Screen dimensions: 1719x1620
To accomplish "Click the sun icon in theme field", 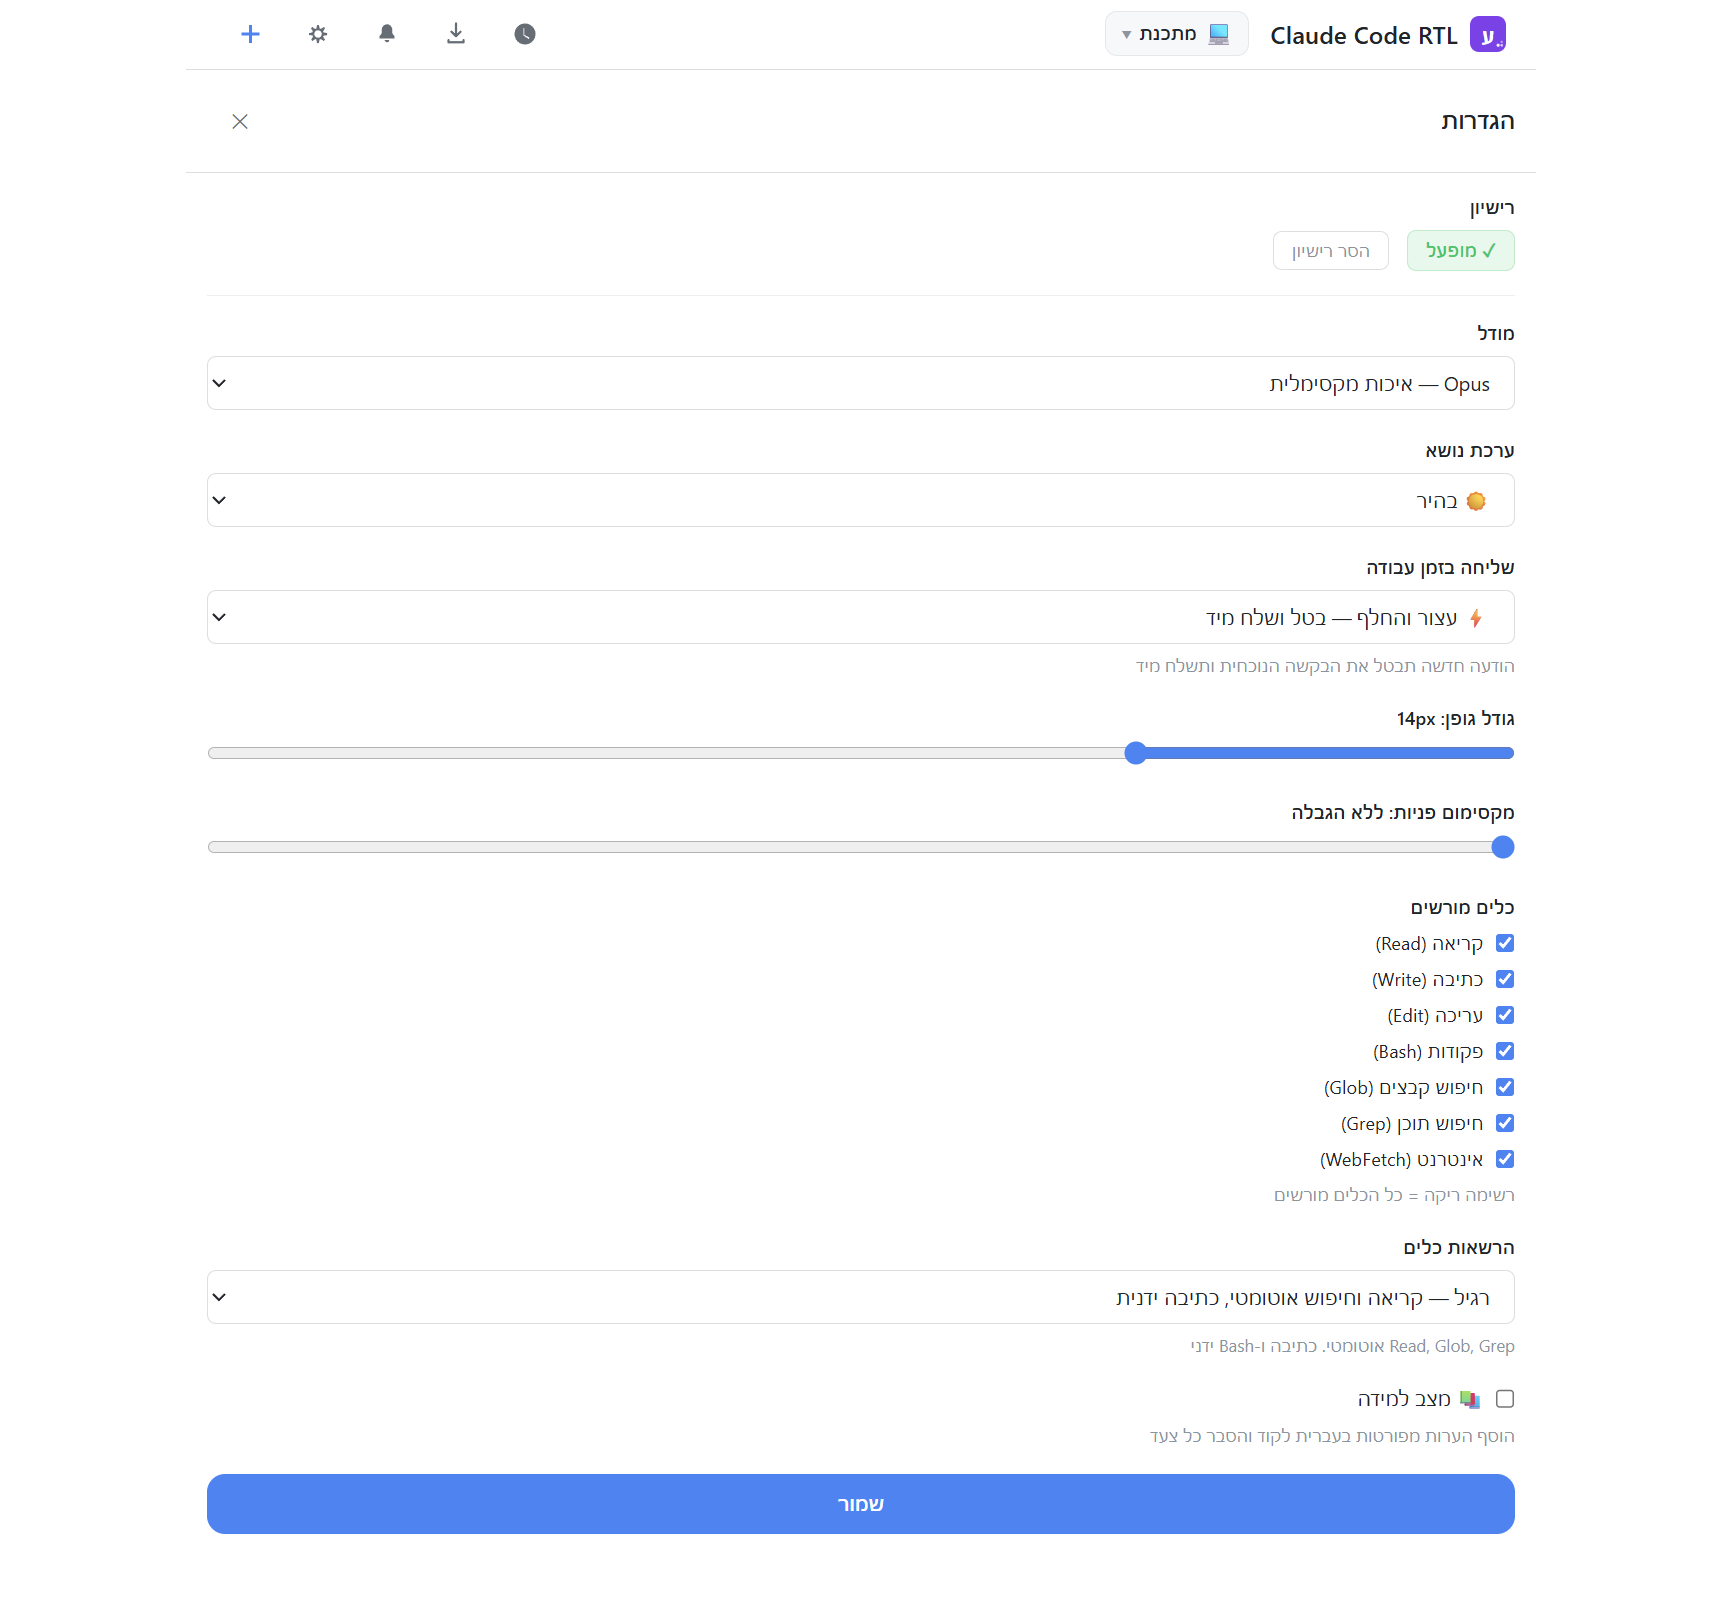I will pyautogui.click(x=1476, y=501).
